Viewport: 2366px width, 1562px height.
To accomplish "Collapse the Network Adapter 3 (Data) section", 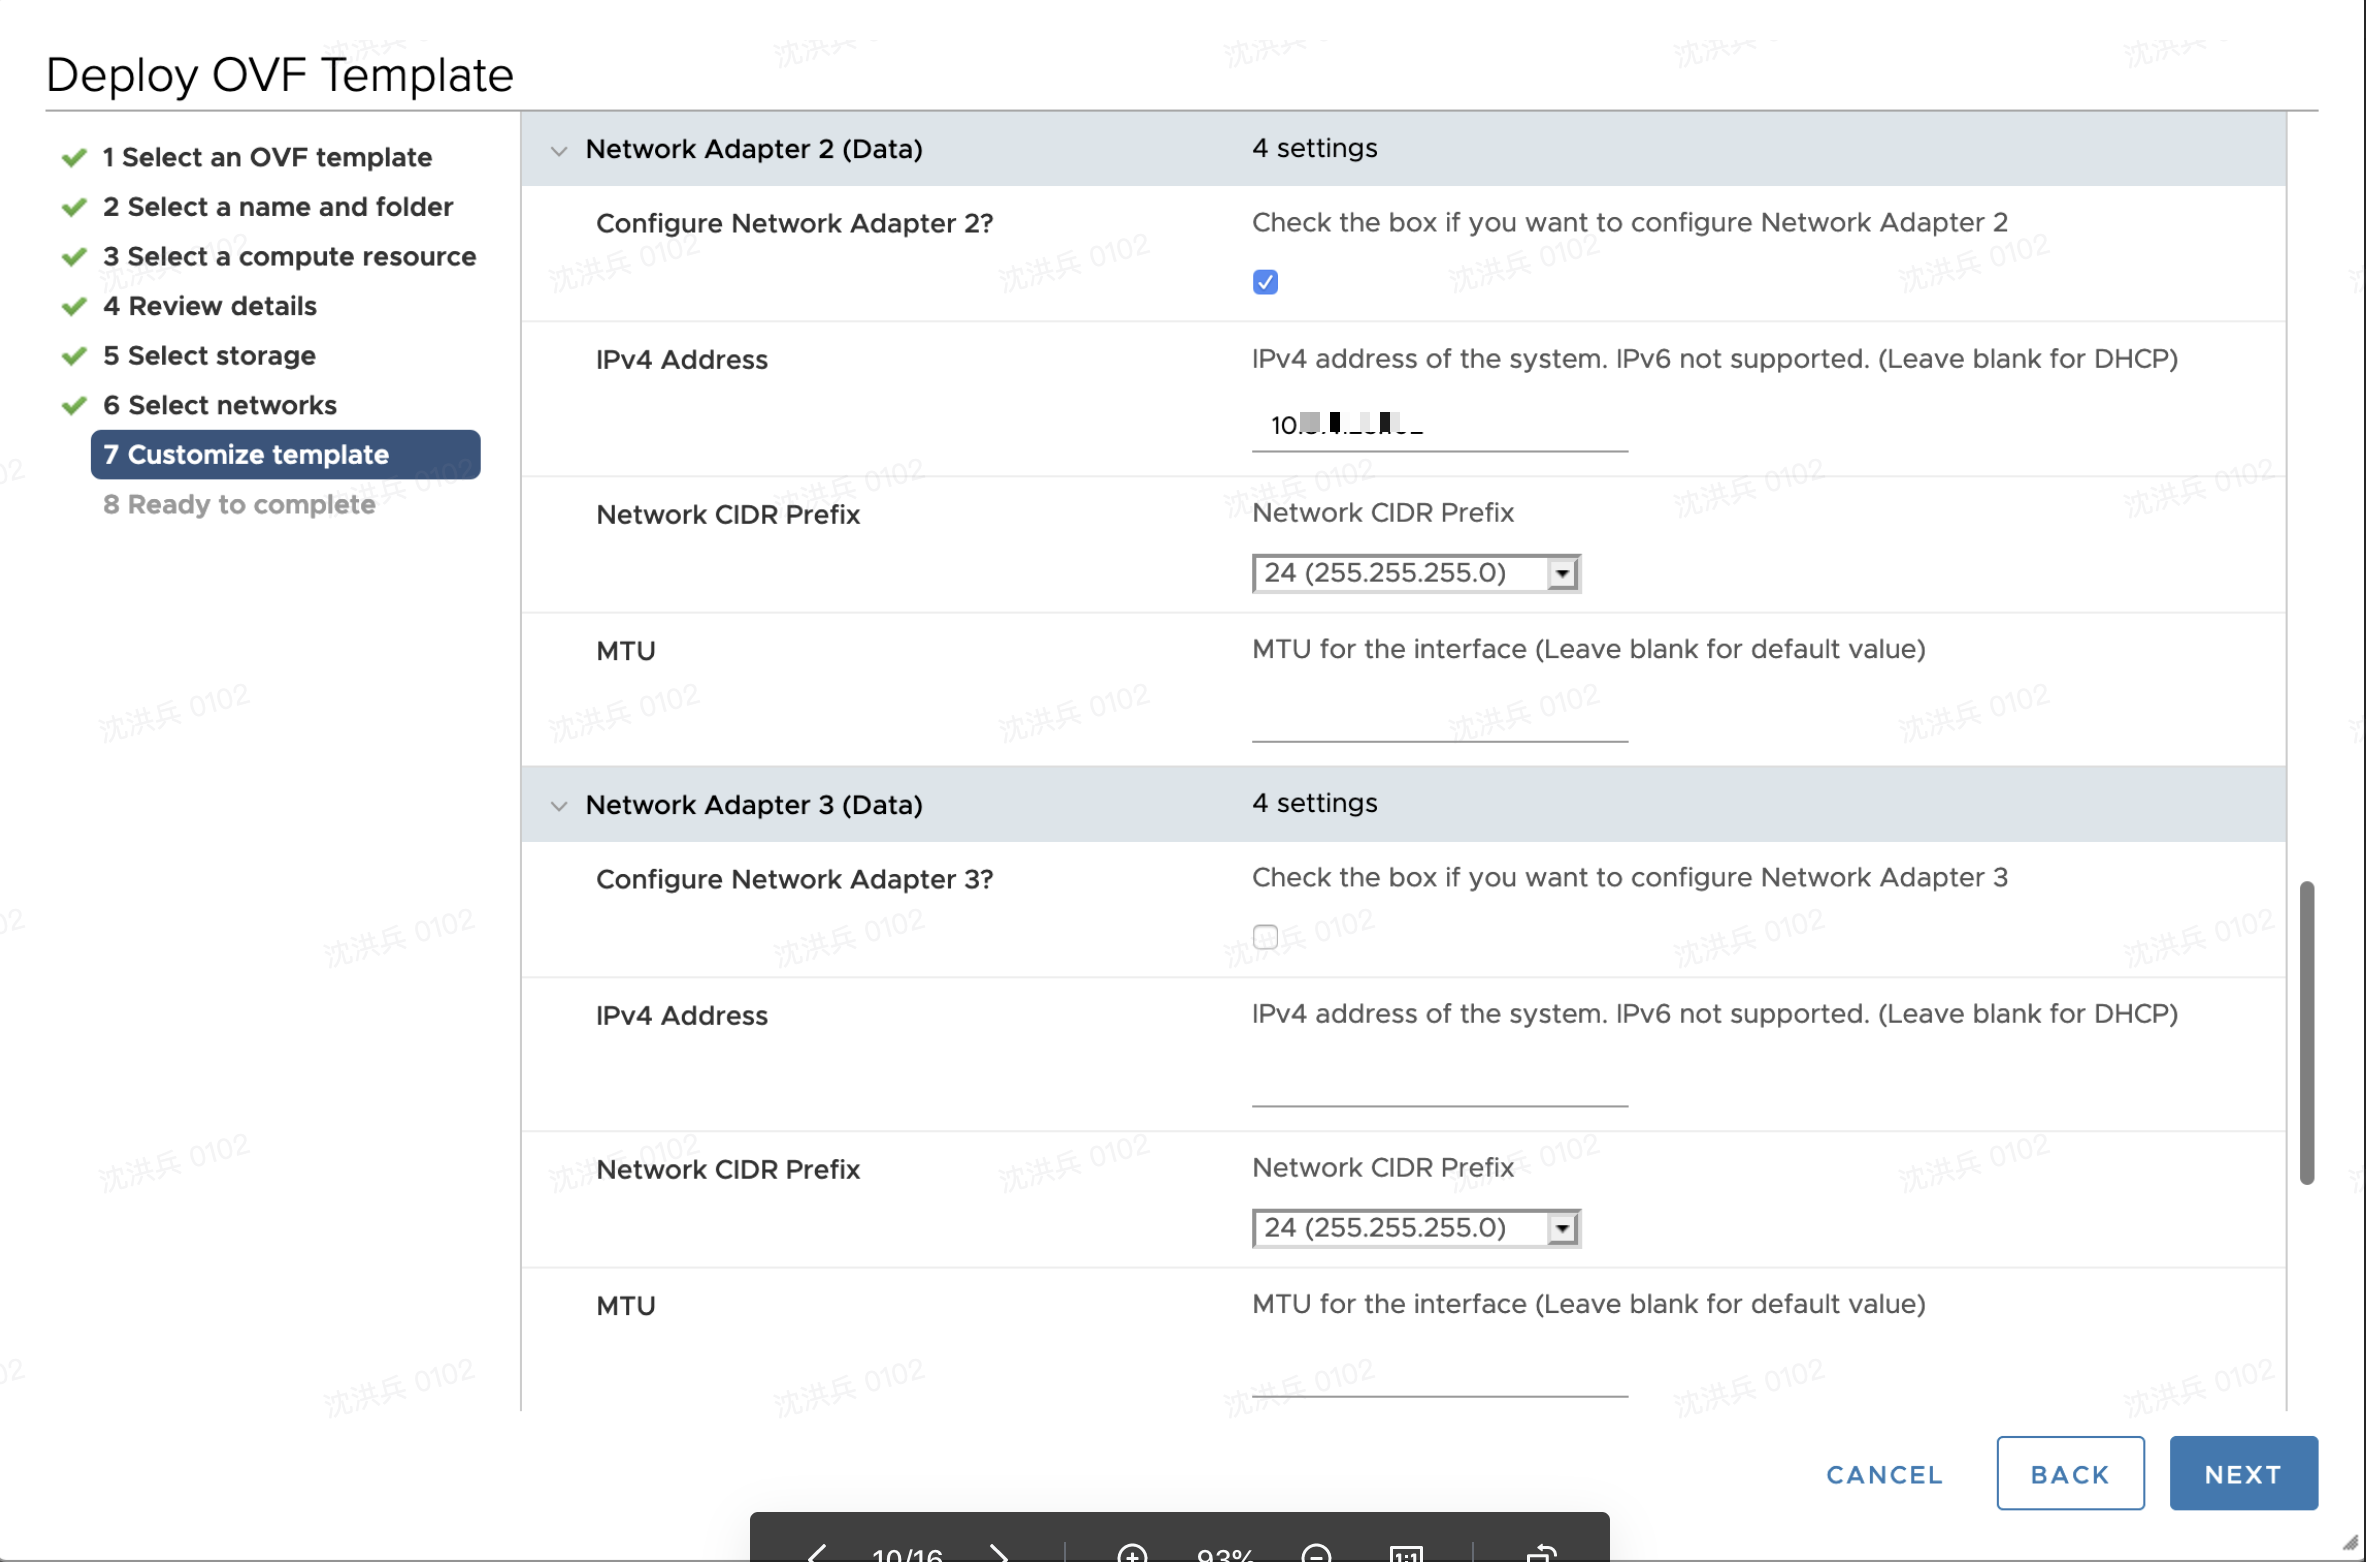I will pos(559,805).
